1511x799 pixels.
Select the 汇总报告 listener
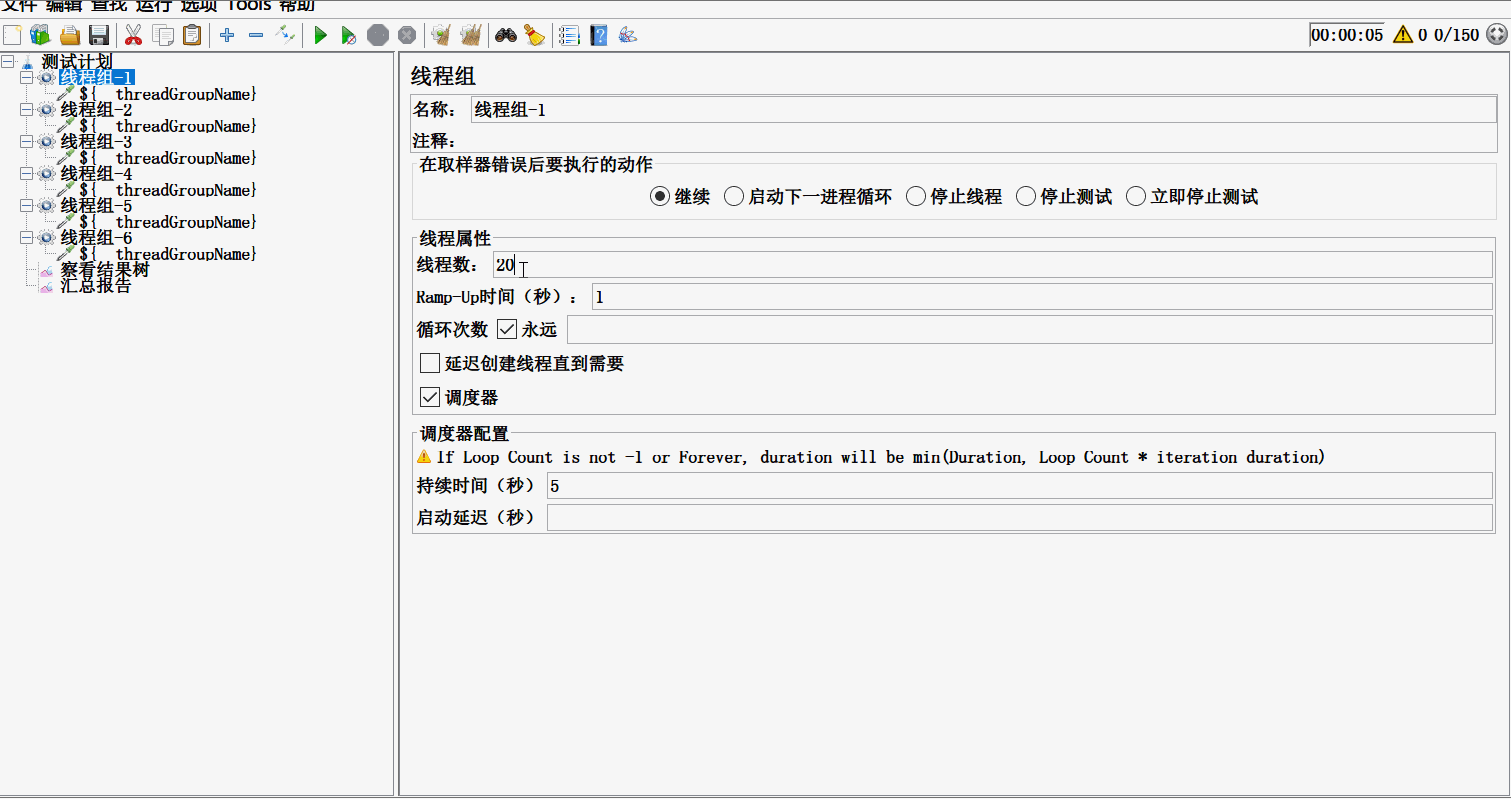[96, 286]
